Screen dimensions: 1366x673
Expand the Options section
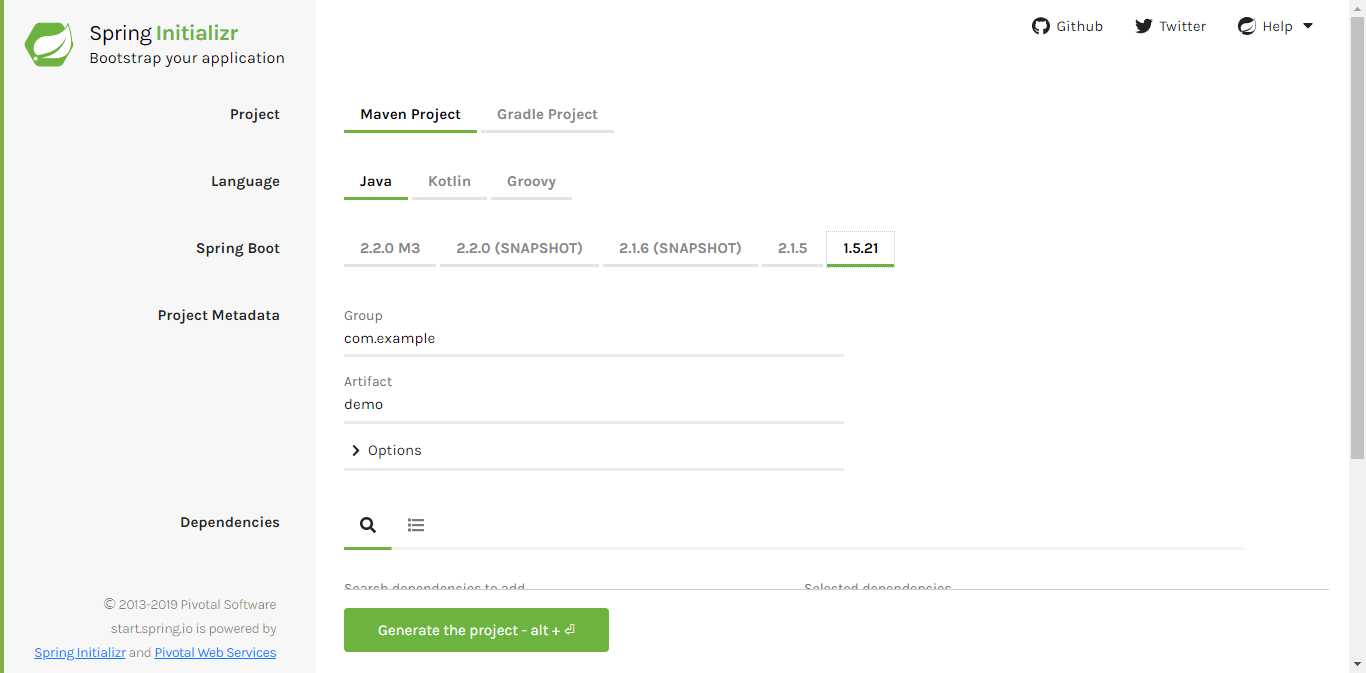(x=594, y=450)
